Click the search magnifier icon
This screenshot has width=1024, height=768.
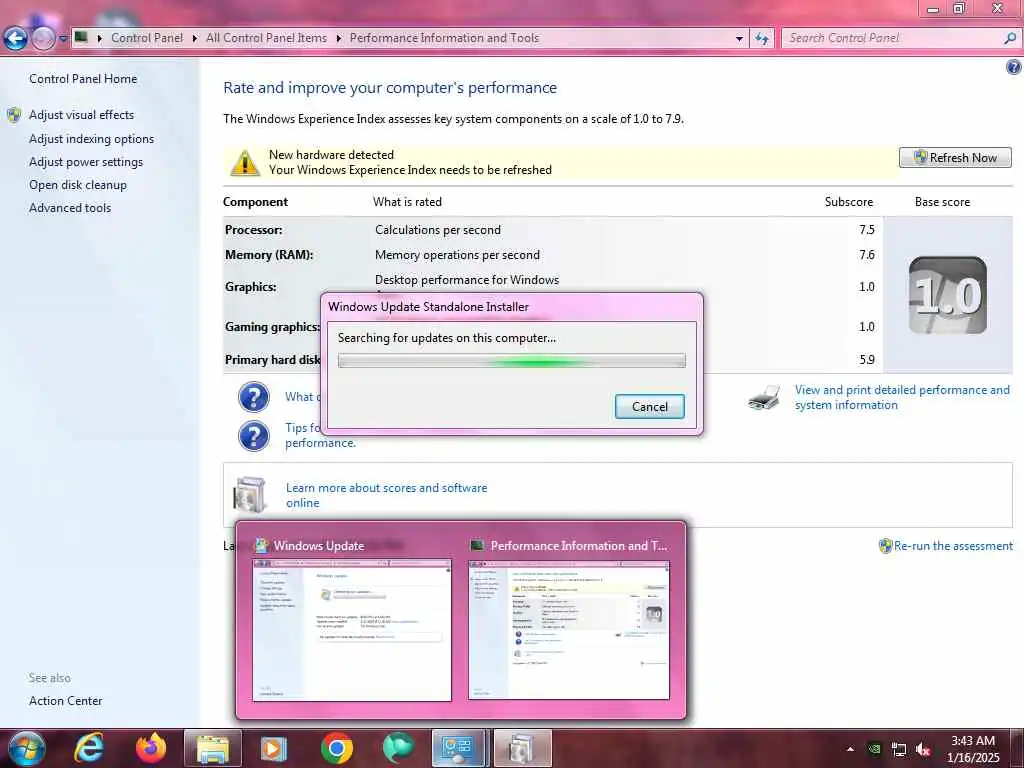1010,38
